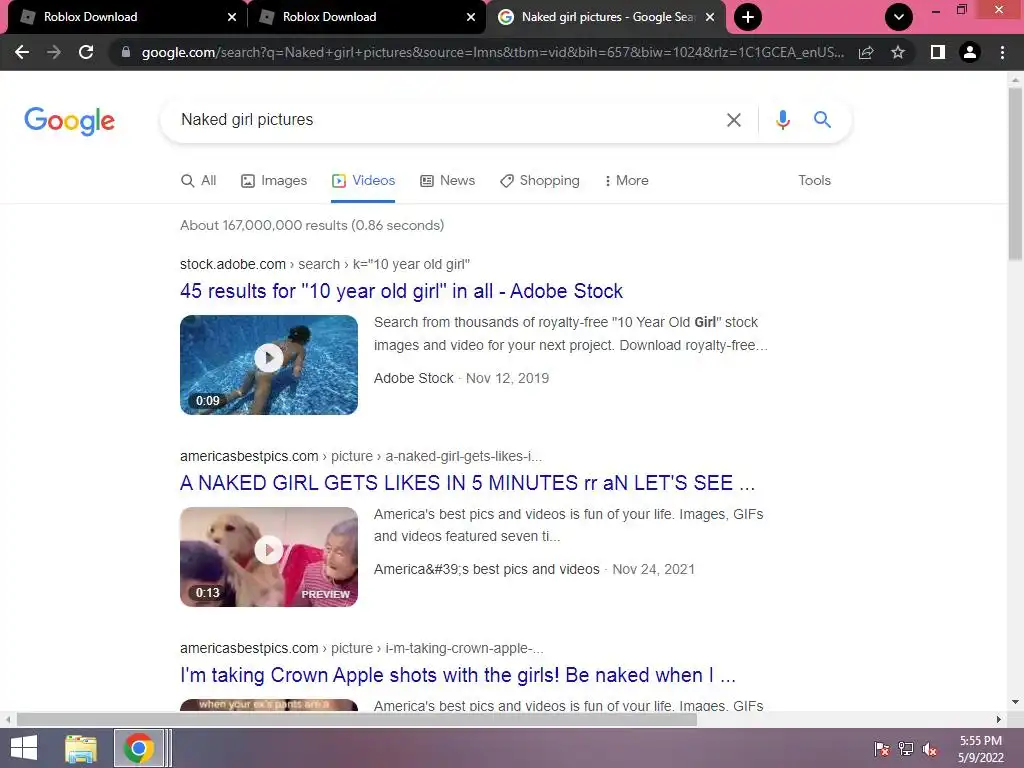View site information via the lock icon
1024x768 pixels.
pos(125,52)
